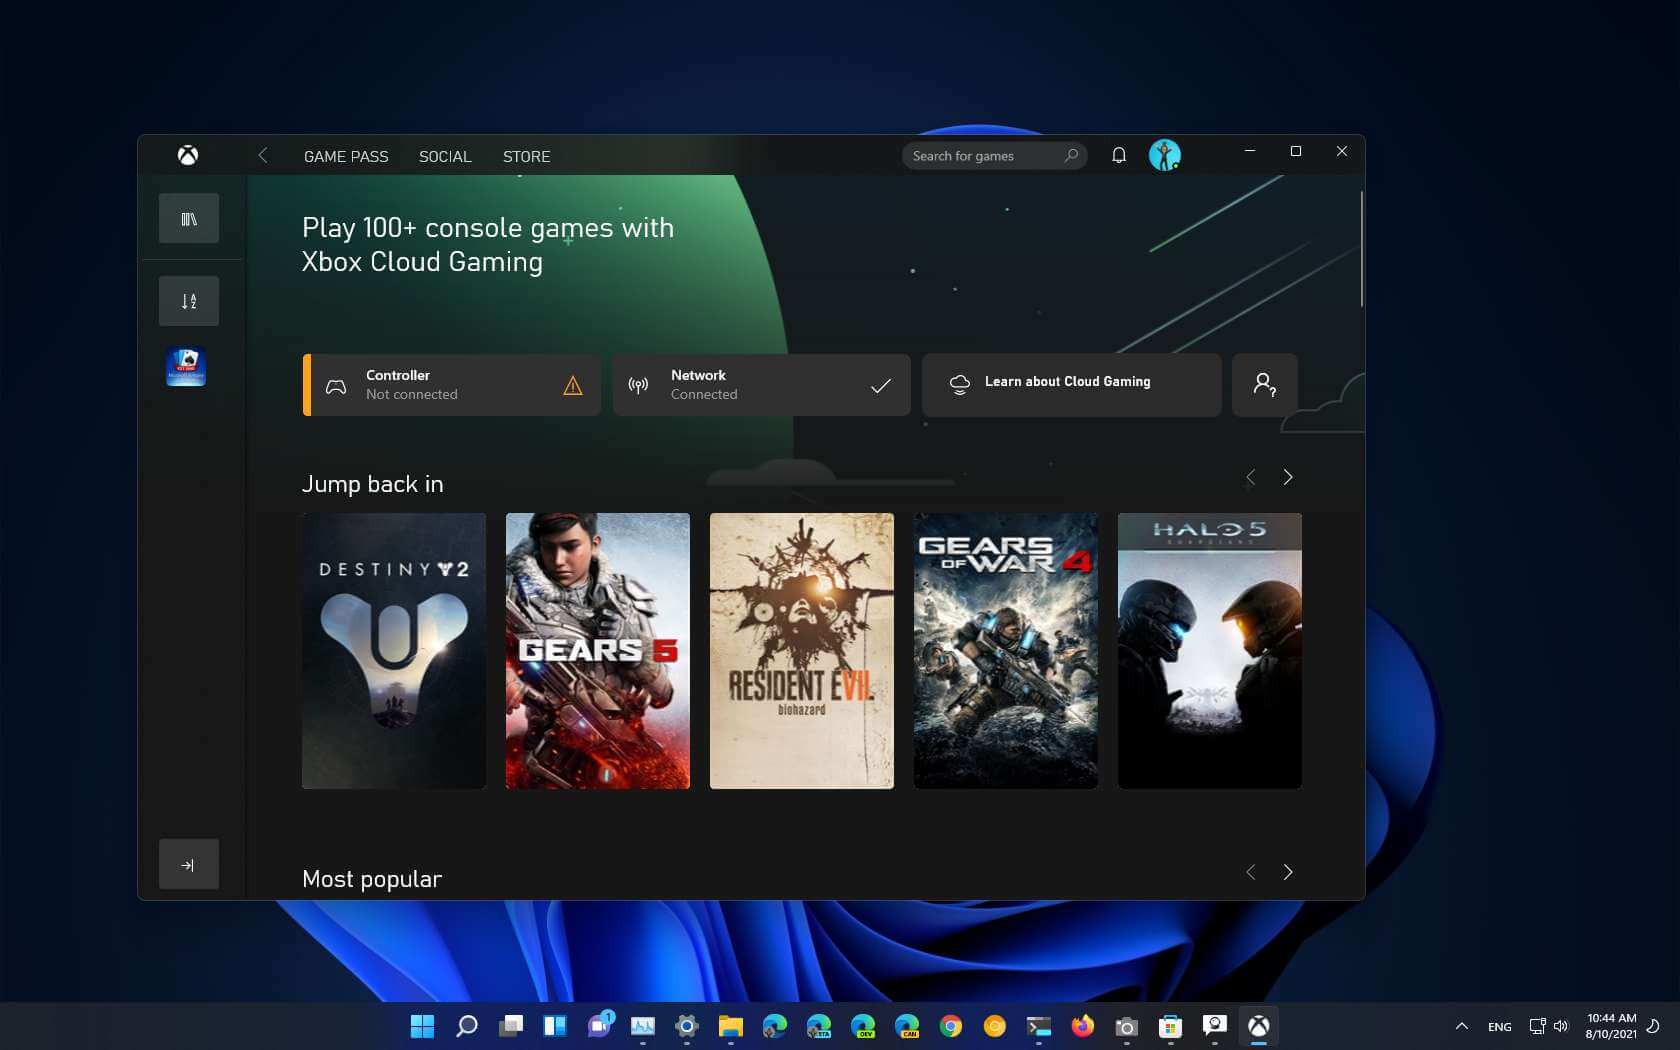1680x1050 pixels.
Task: Open the Controller Not connected card
Action: 452,385
